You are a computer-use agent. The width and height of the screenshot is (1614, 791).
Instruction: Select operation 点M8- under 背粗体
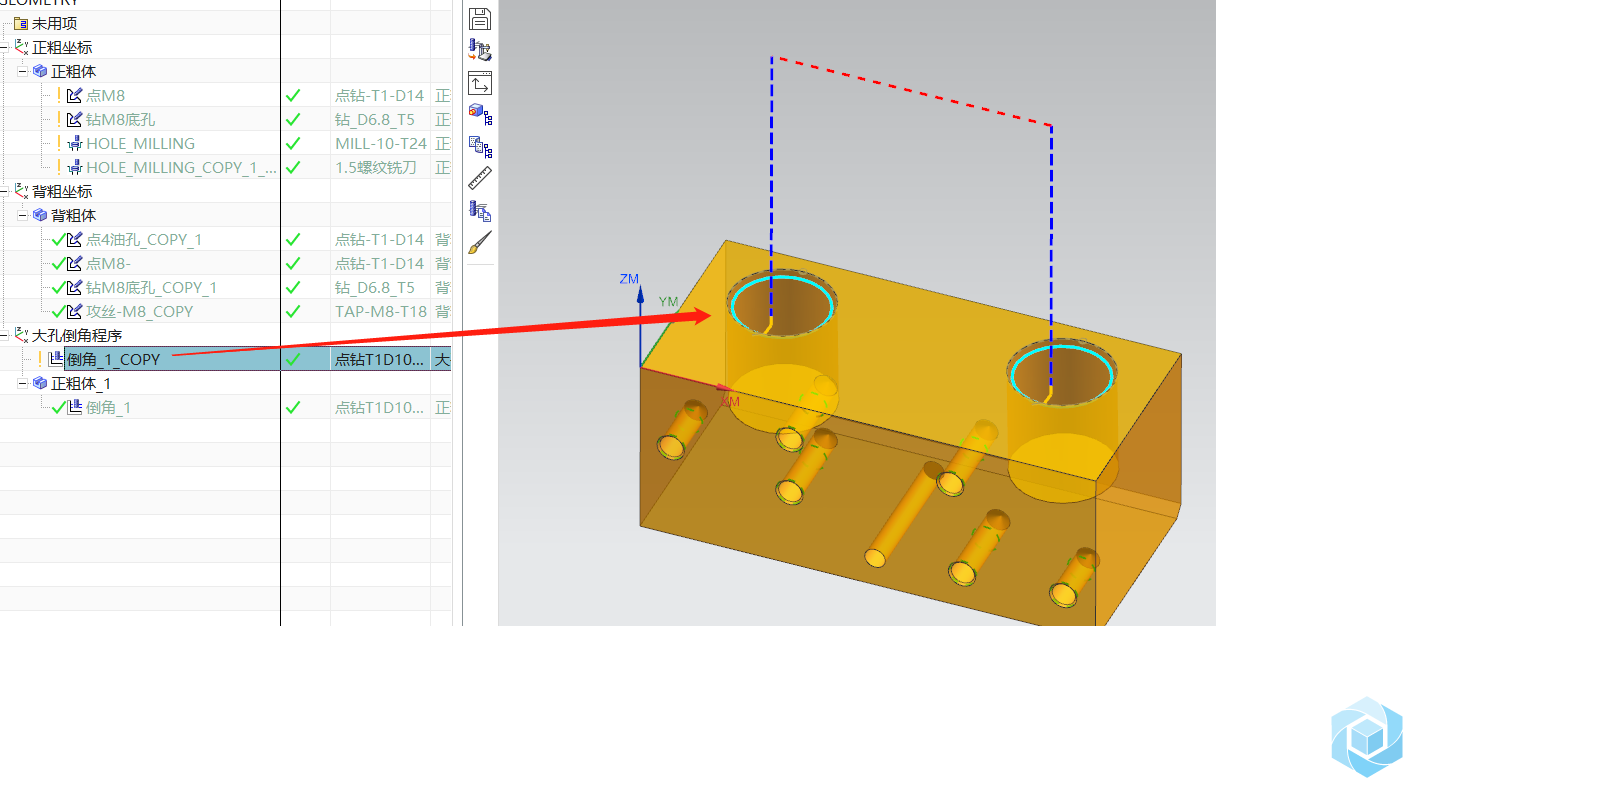point(108,263)
